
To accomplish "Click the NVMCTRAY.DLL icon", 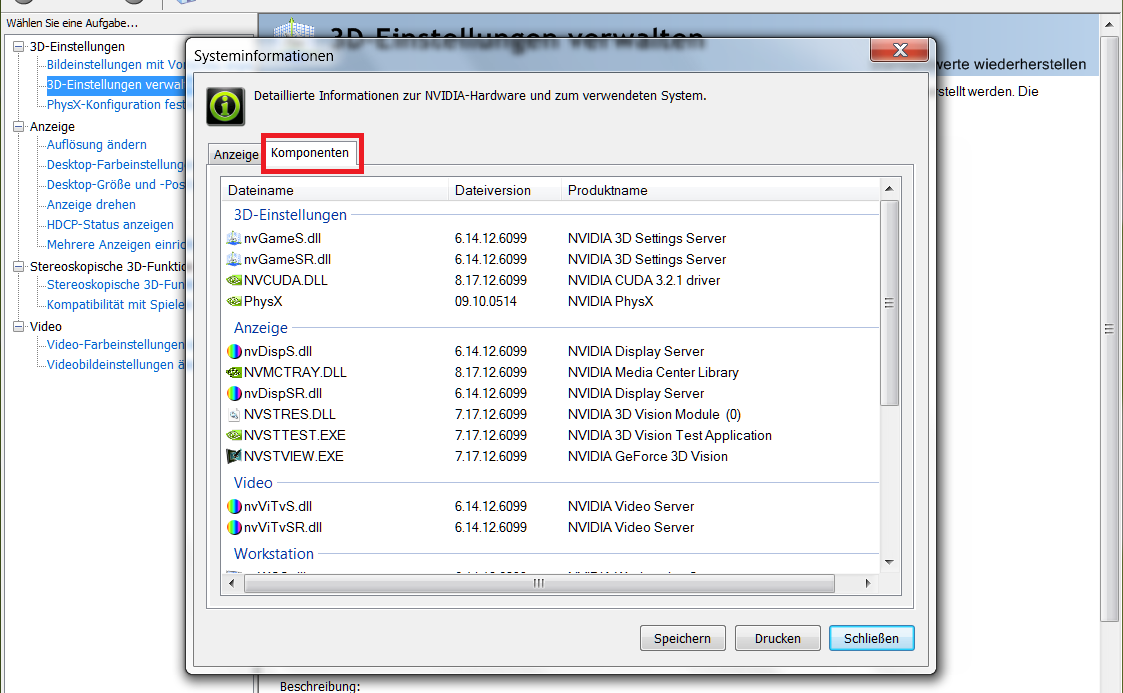I will [x=233, y=372].
